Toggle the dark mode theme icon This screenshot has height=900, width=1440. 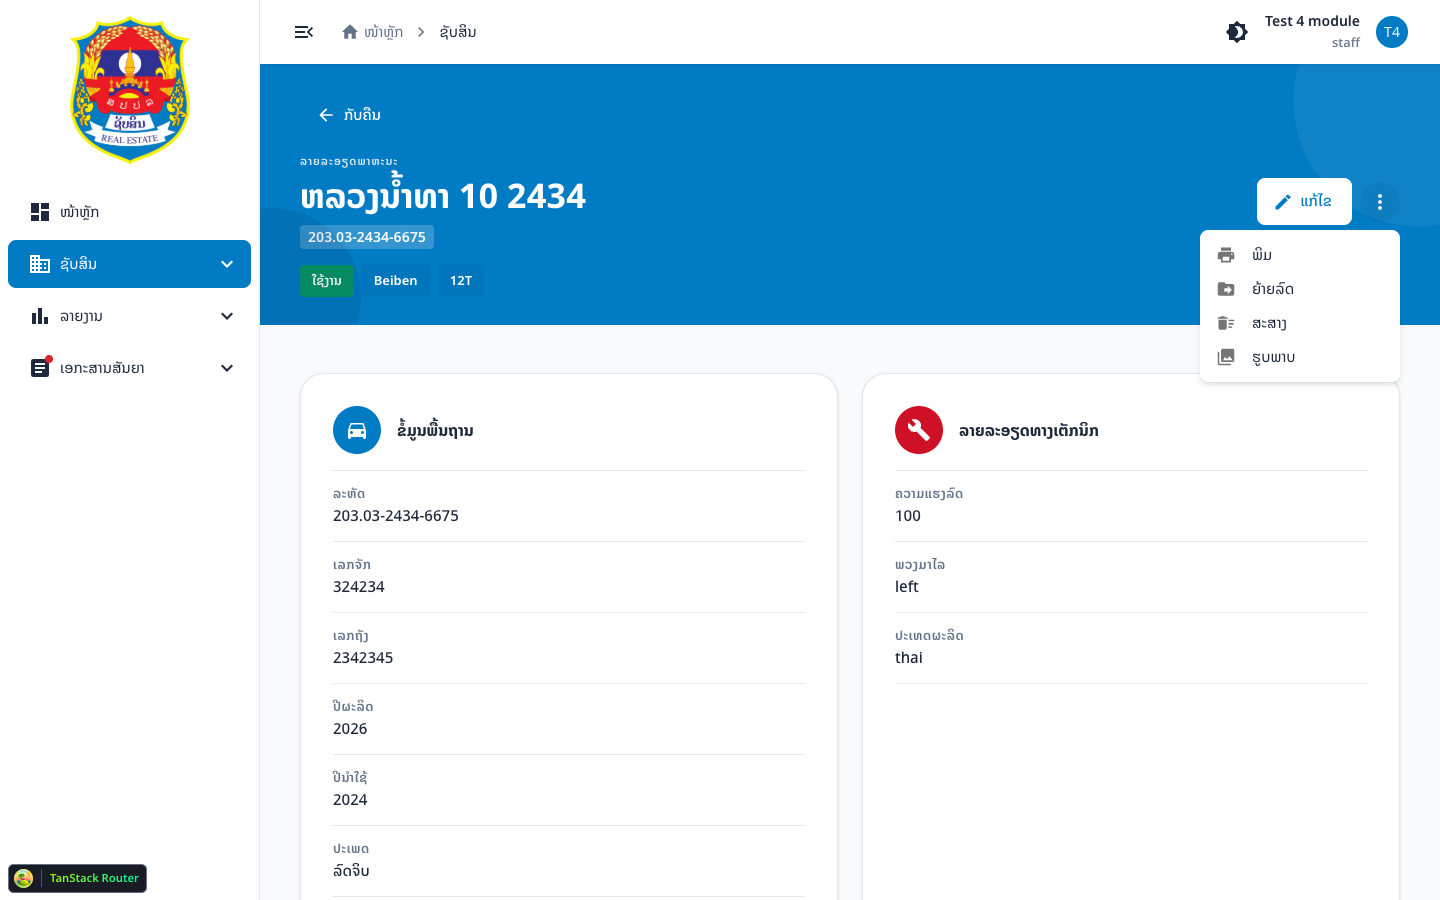(x=1237, y=32)
